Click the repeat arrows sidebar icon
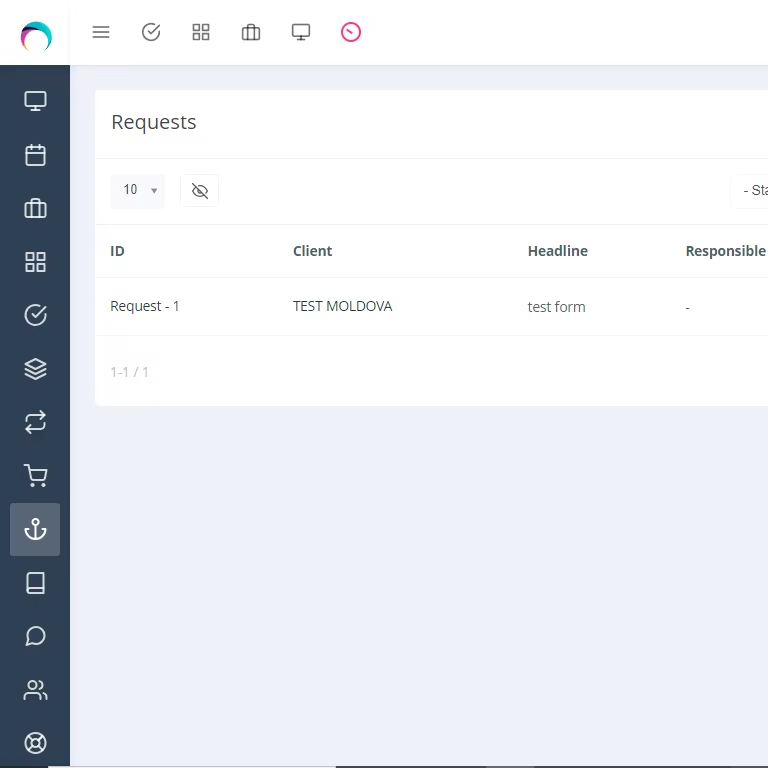The width and height of the screenshot is (768, 768). (x=35, y=422)
